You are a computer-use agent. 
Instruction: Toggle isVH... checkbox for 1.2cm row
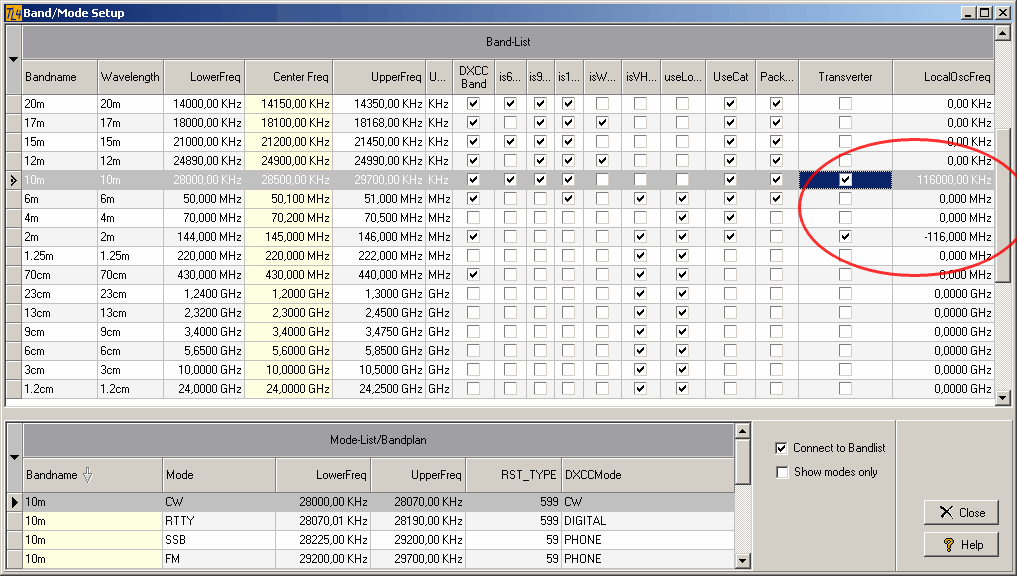pyautogui.click(x=640, y=389)
